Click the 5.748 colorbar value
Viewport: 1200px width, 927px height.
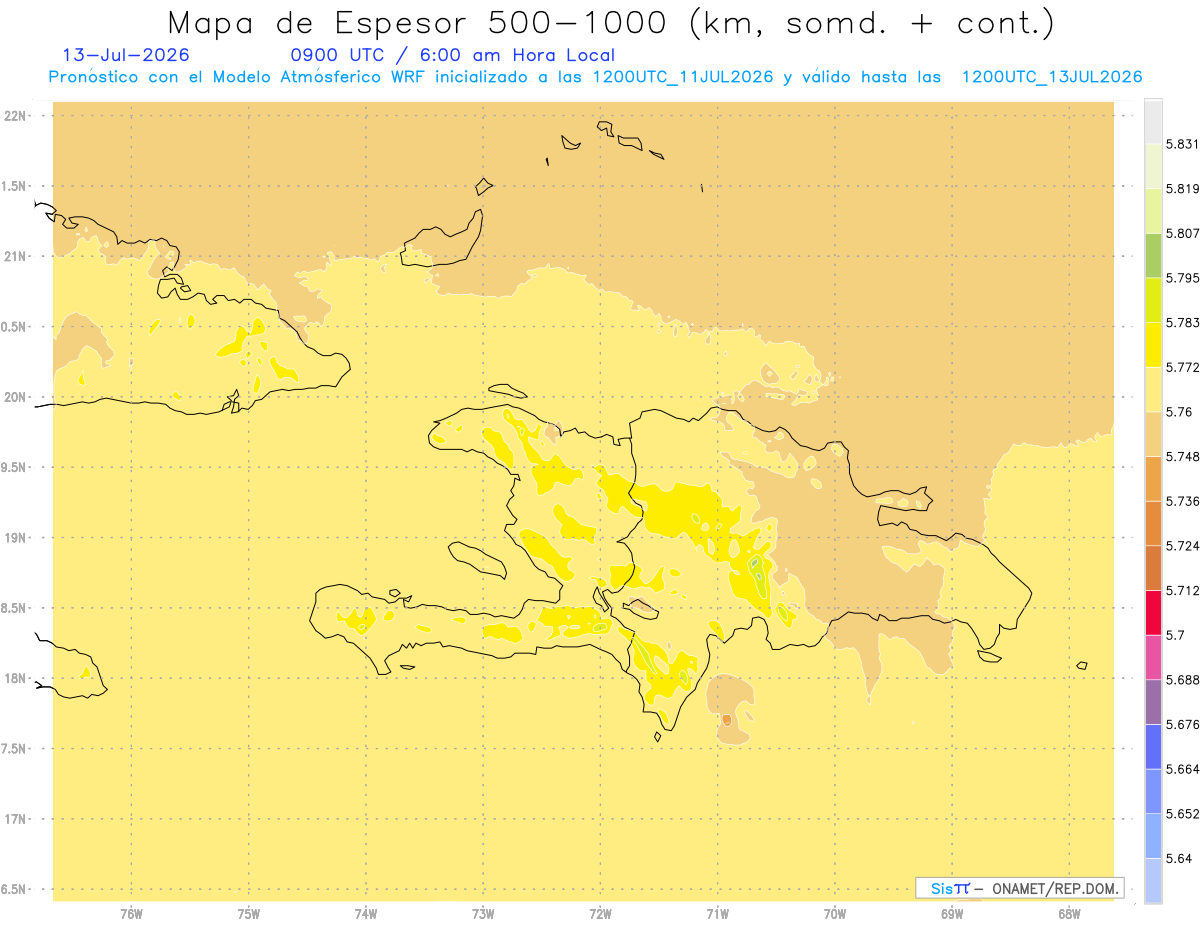click(x=1182, y=456)
